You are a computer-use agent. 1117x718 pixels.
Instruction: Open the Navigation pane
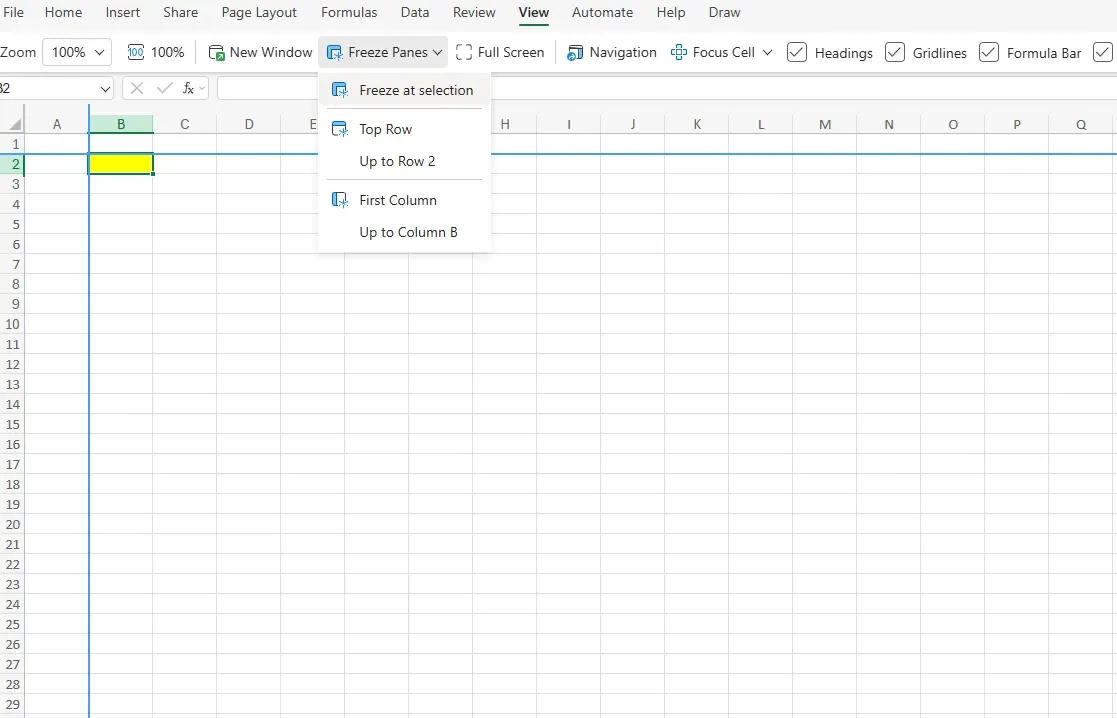pos(612,52)
